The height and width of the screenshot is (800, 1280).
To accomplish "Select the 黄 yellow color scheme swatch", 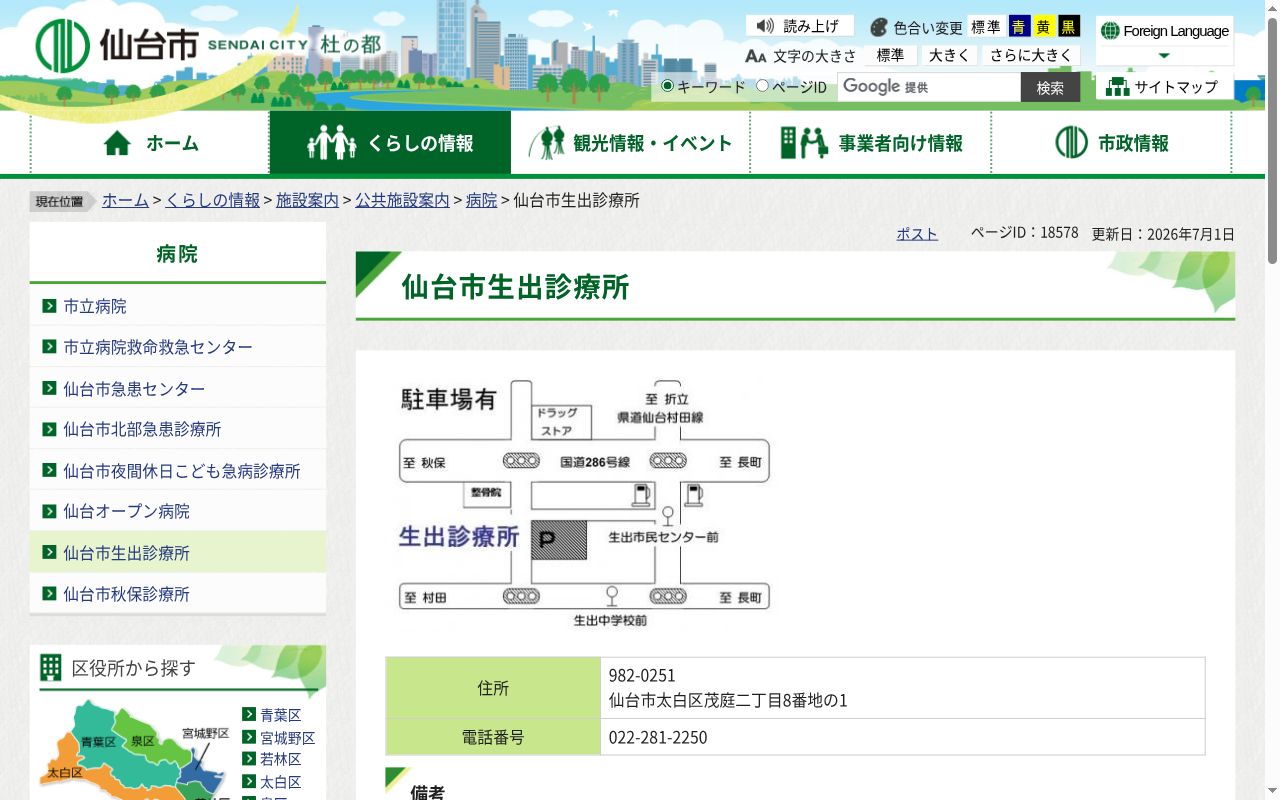I will (1044, 27).
